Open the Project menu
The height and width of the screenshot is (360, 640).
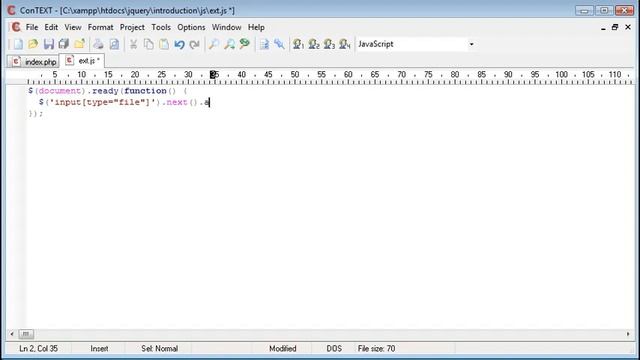pyautogui.click(x=132, y=27)
